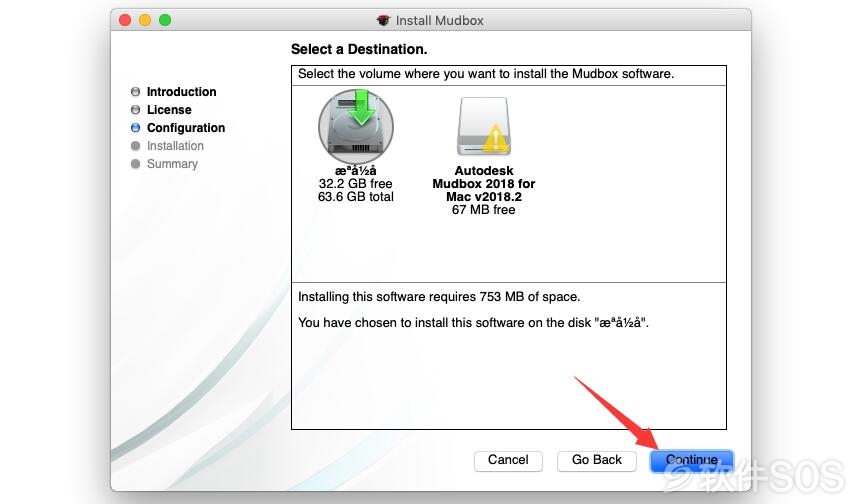Click the Mudbox icon in title bar

point(383,21)
